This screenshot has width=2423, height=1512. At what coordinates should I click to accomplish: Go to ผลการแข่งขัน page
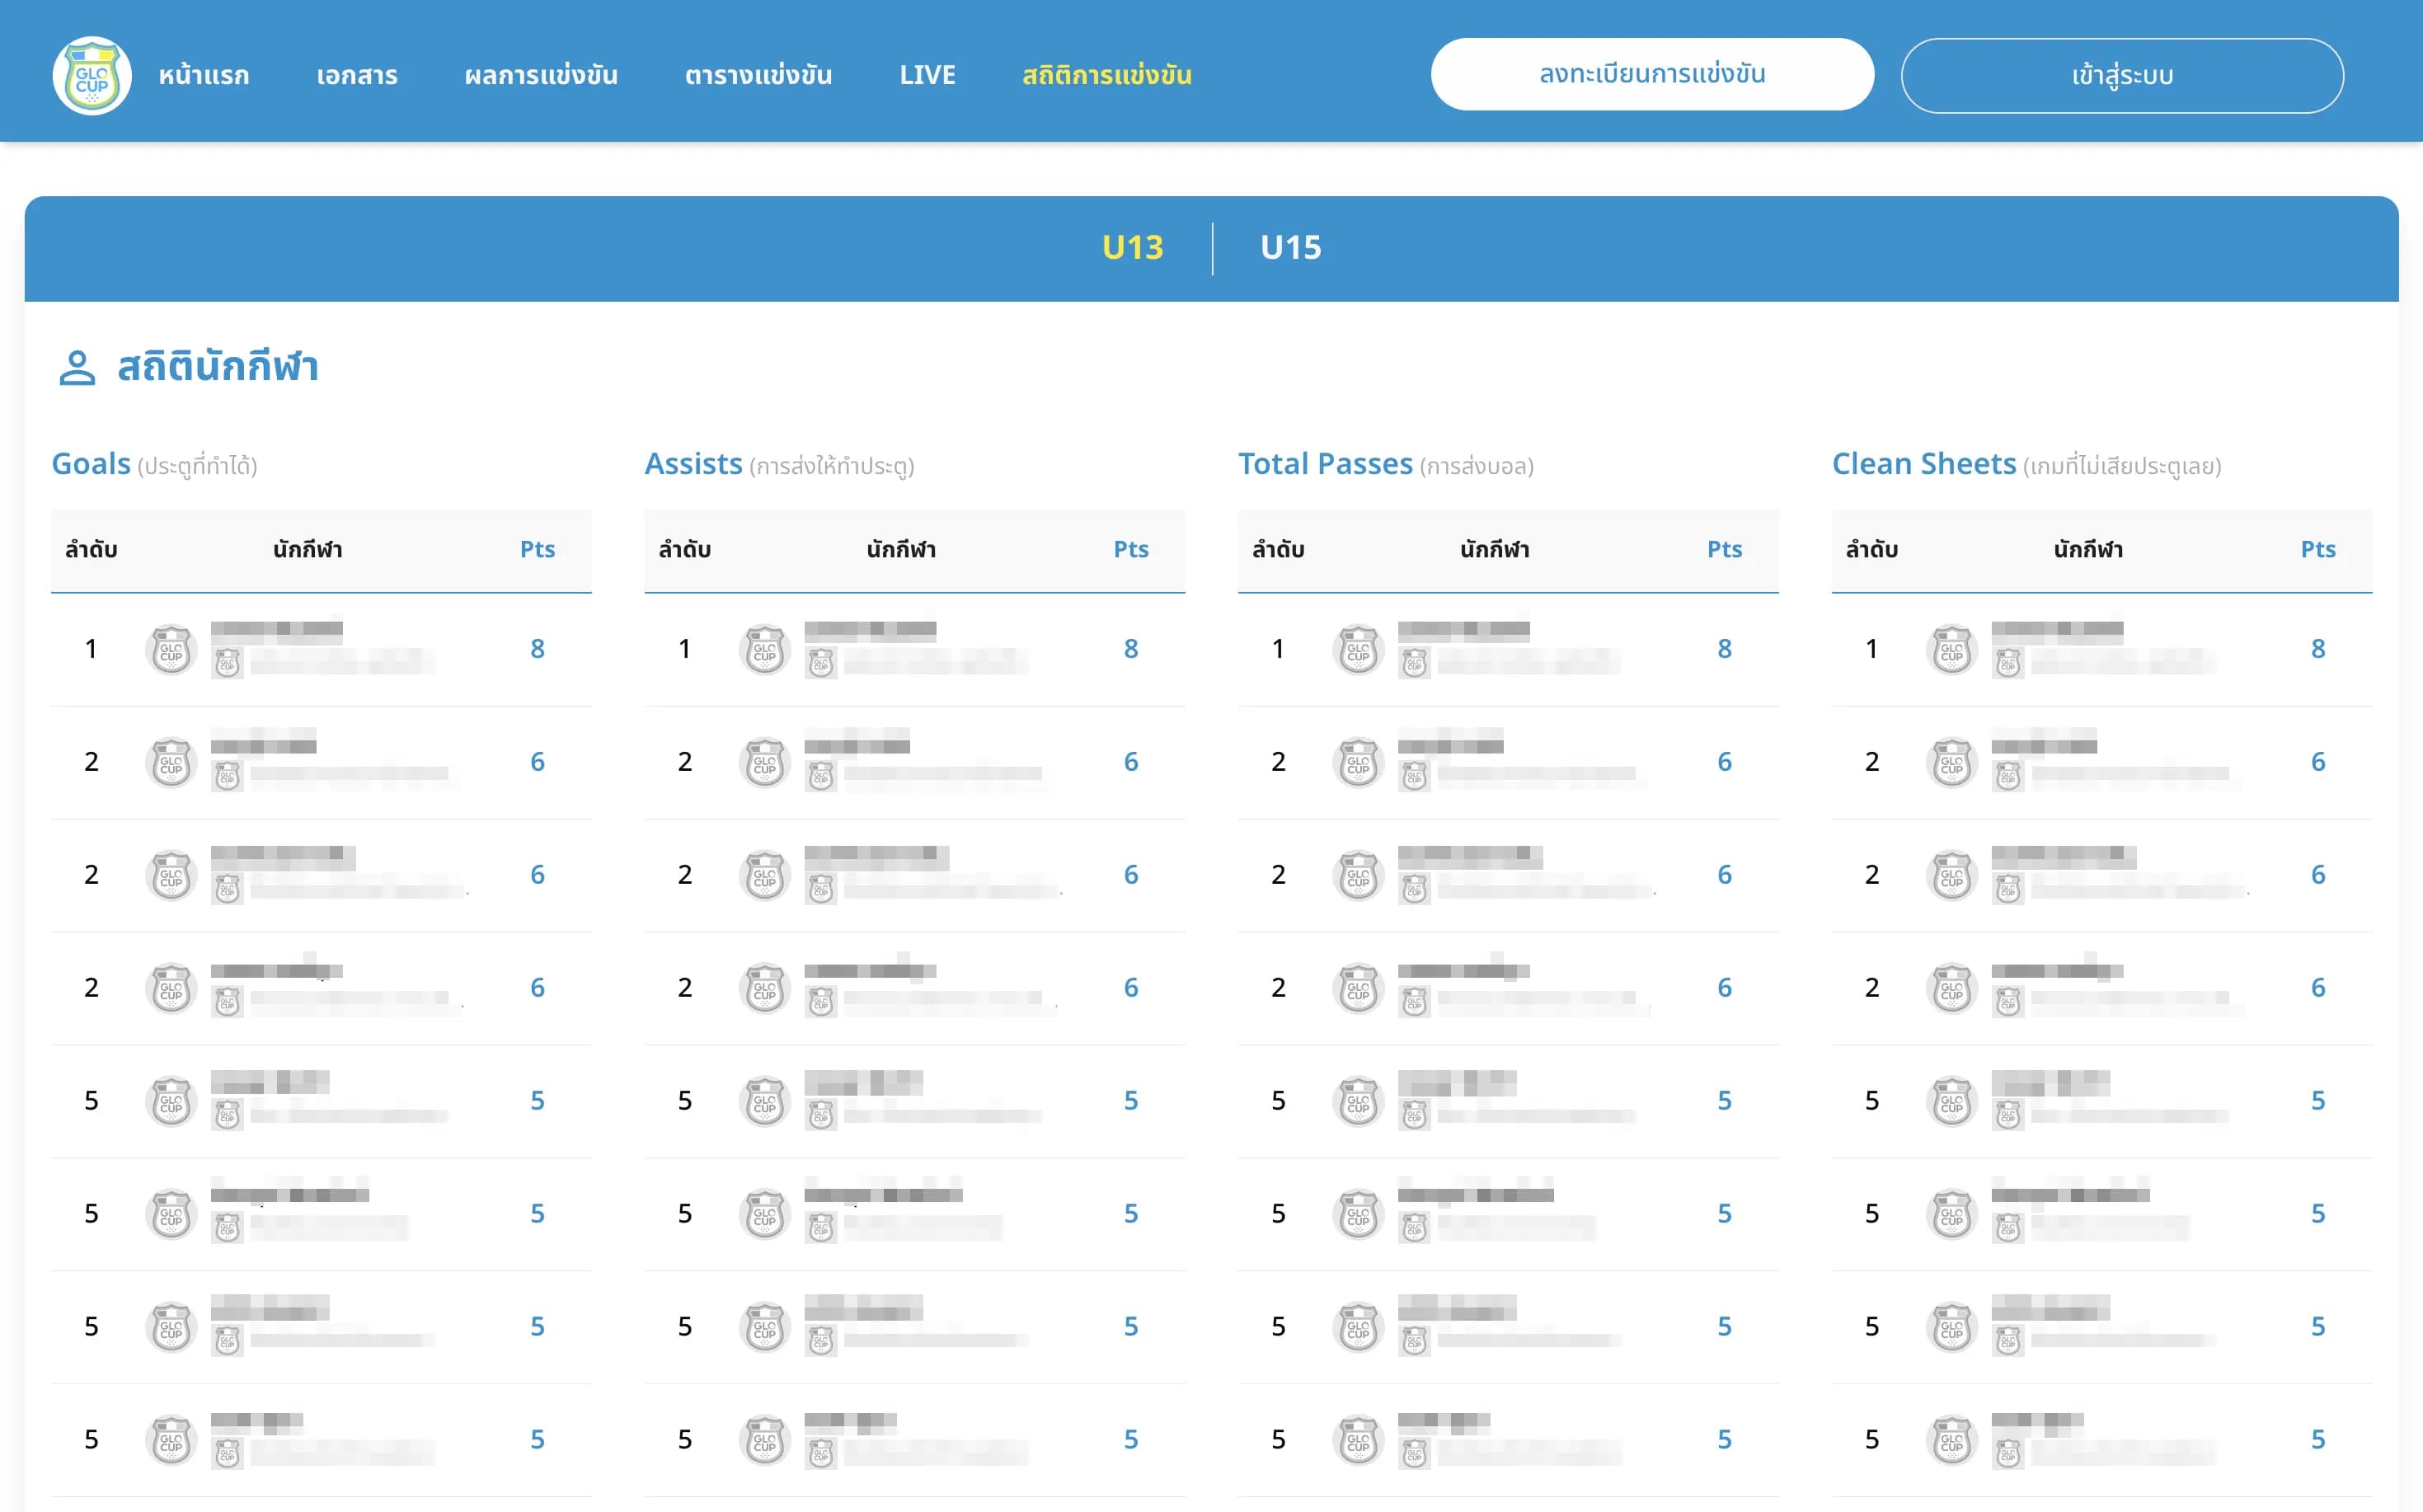tap(541, 75)
